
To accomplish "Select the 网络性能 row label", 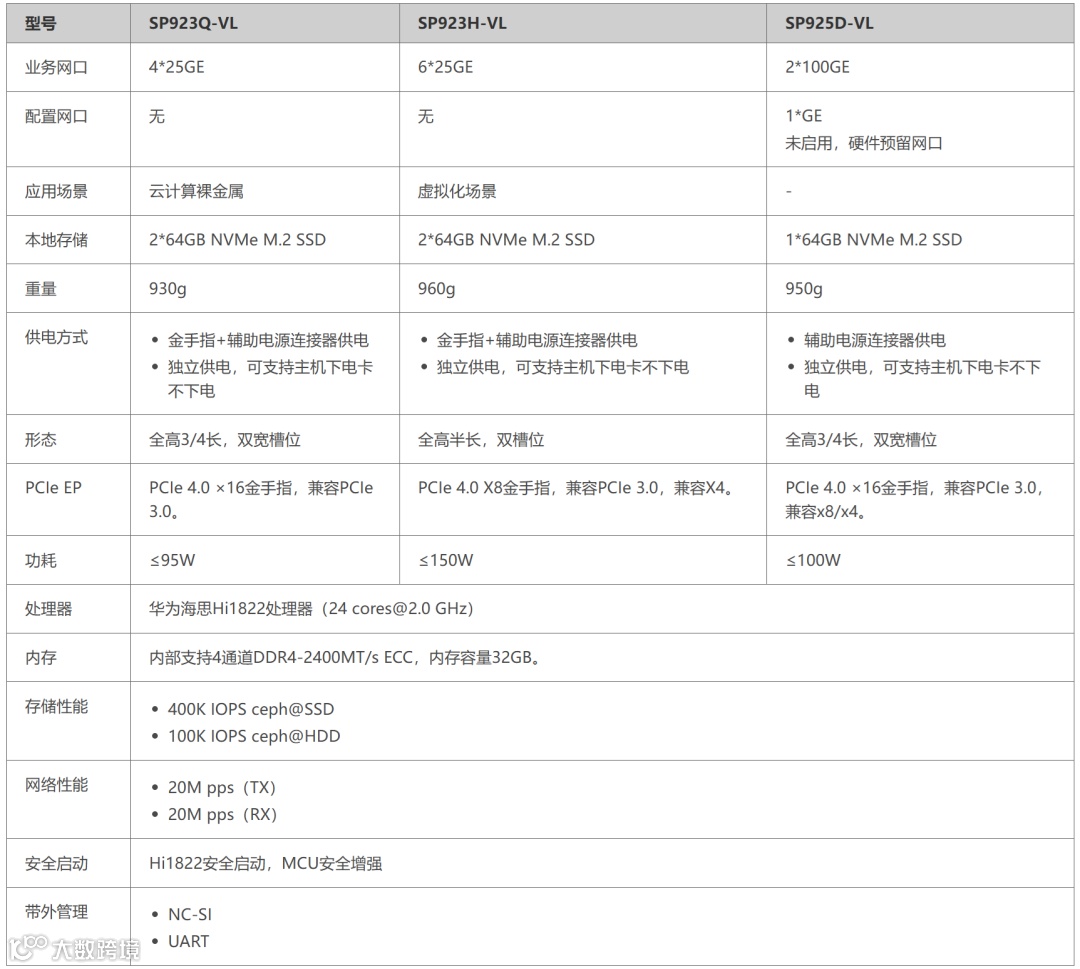I will click(x=56, y=785).
